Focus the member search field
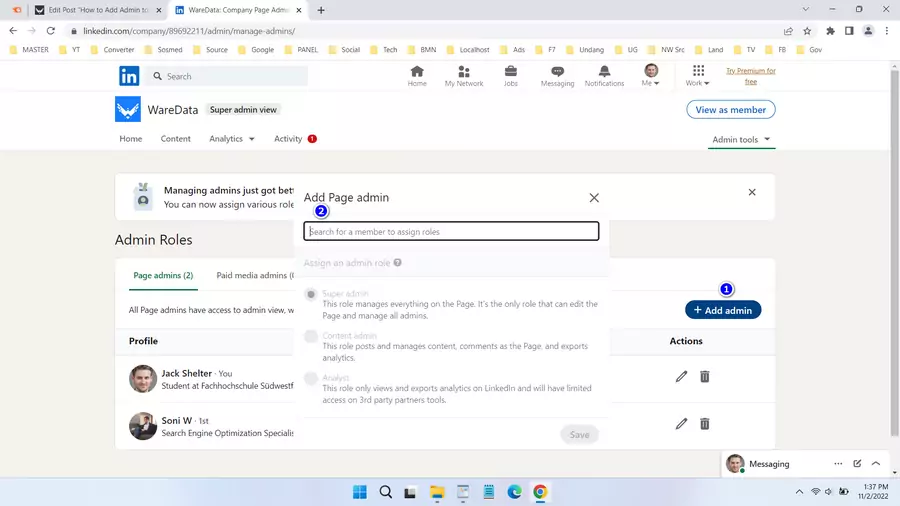 (451, 231)
